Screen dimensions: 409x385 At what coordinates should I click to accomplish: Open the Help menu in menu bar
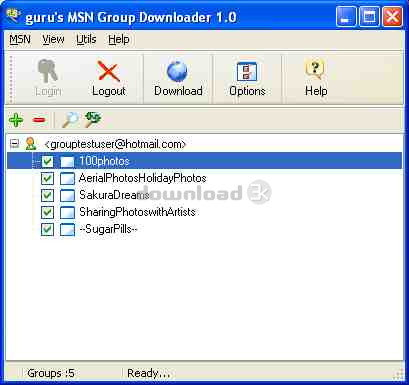coord(119,39)
